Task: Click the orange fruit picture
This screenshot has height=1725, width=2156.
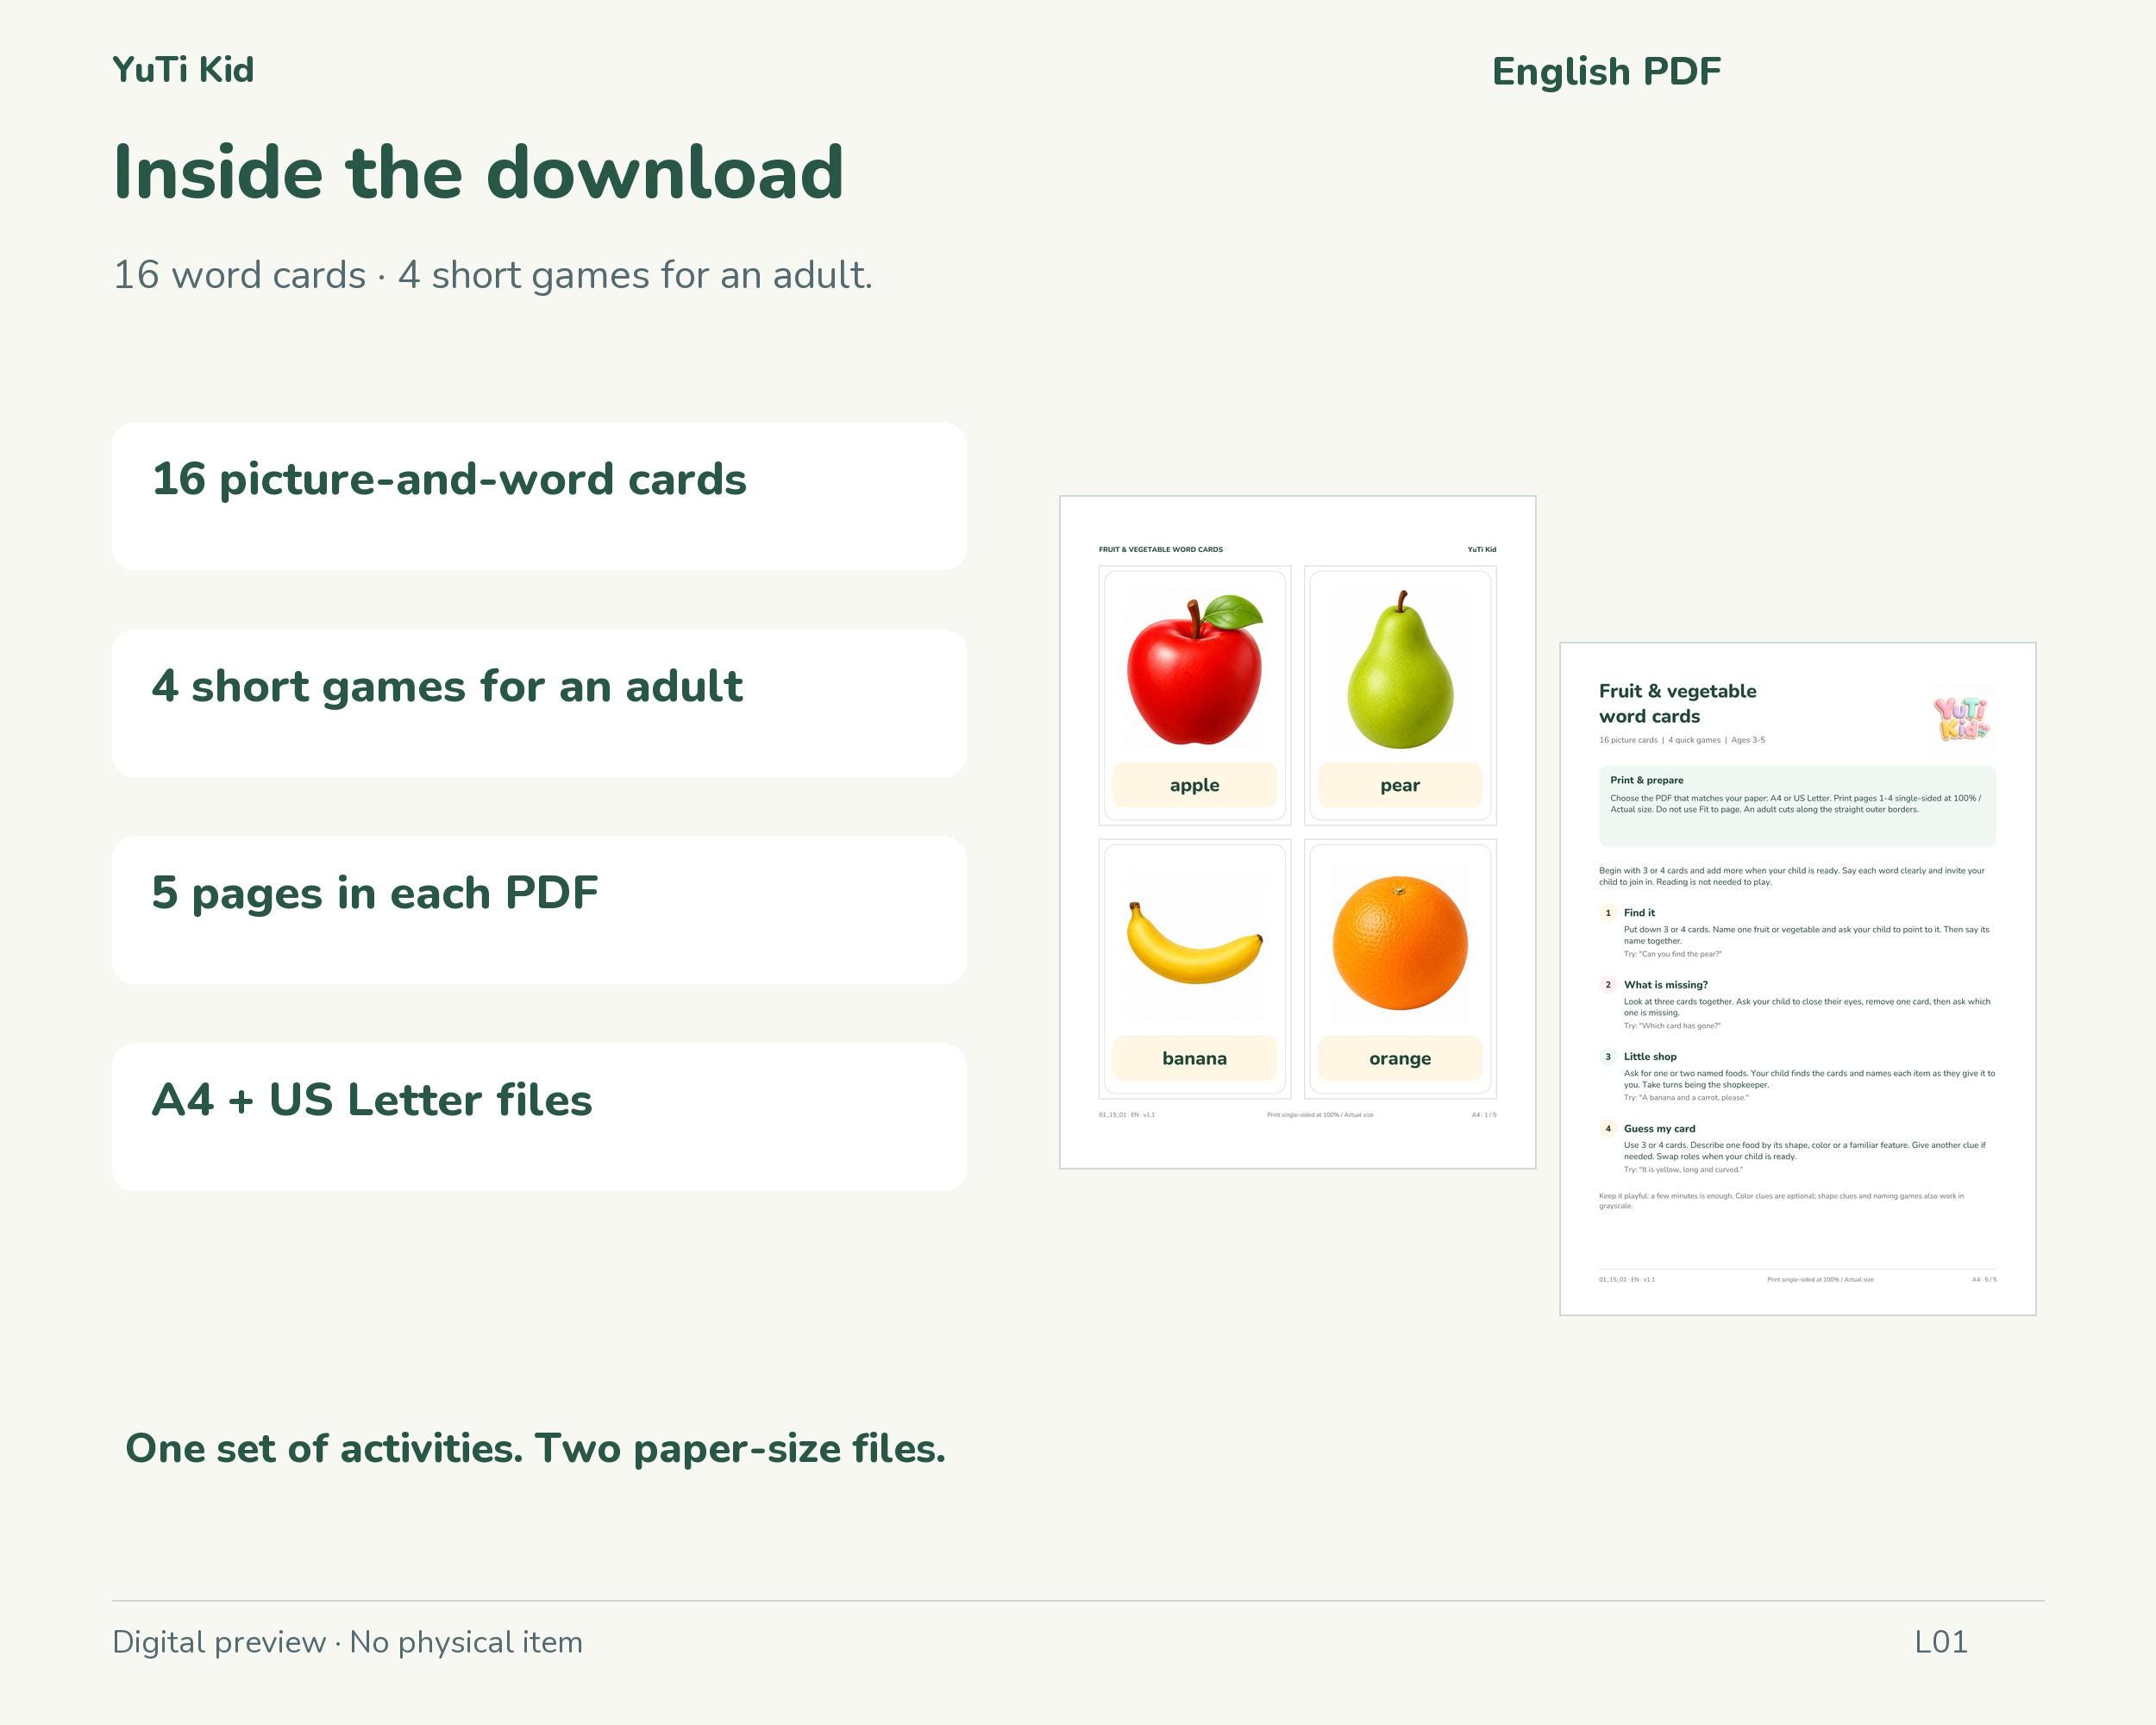Action: point(1400,943)
